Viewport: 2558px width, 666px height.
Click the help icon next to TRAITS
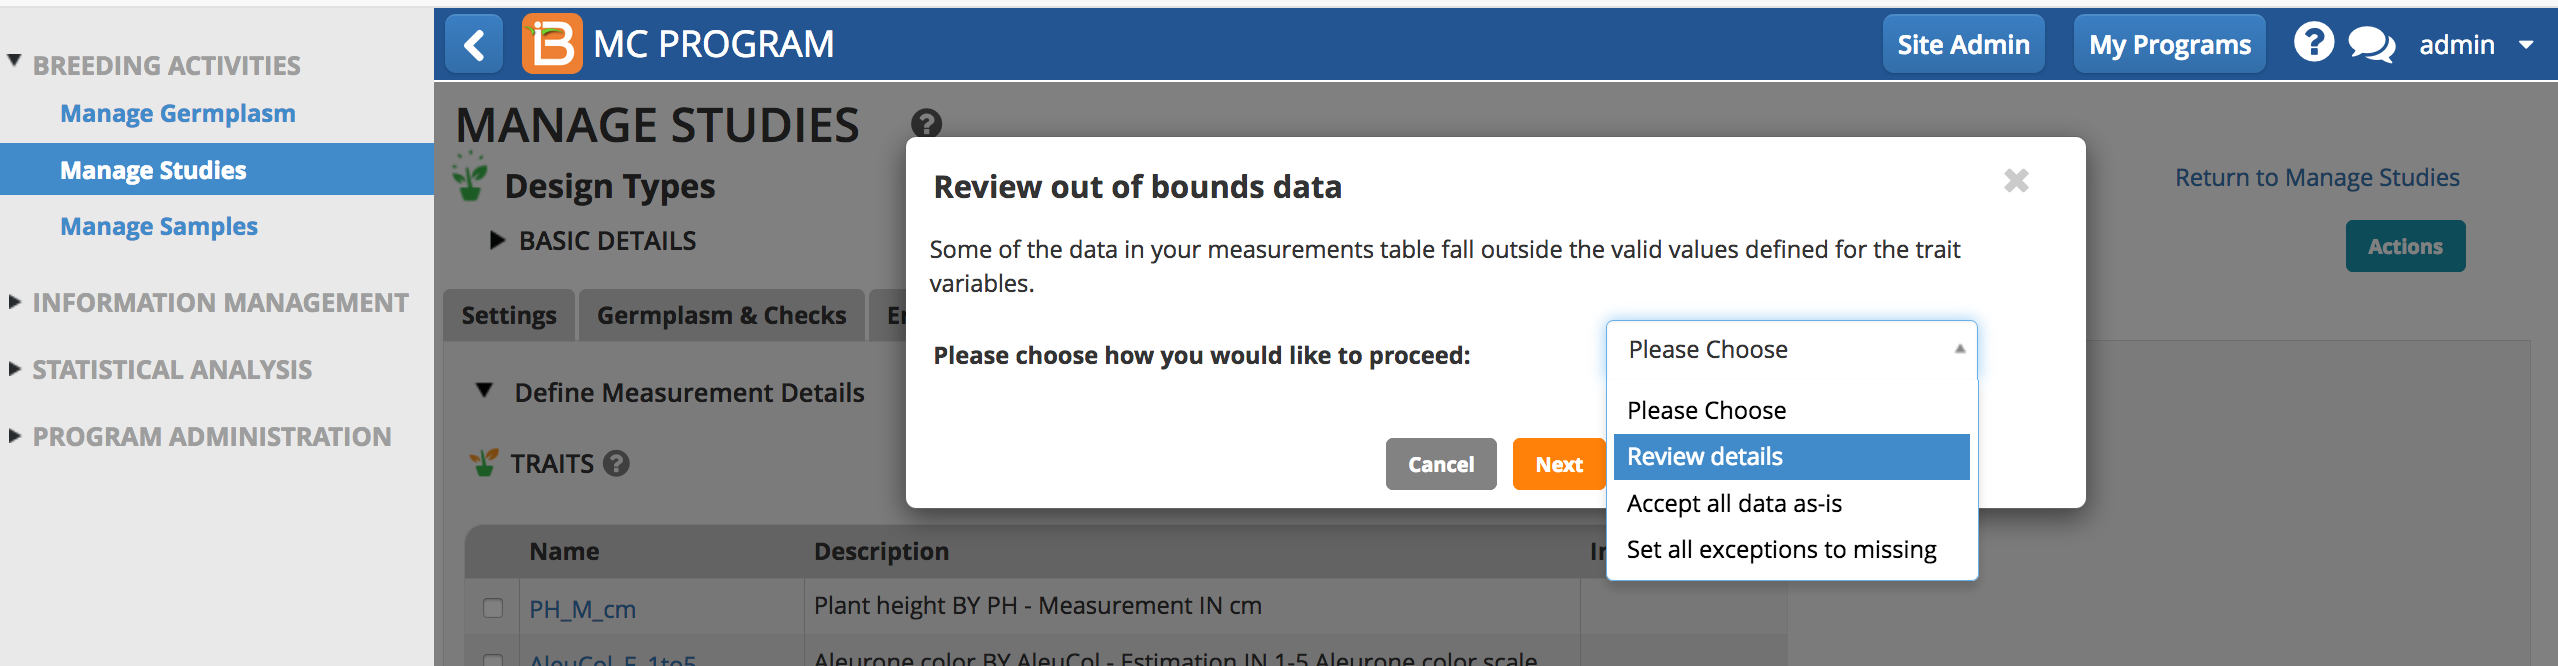tap(617, 463)
